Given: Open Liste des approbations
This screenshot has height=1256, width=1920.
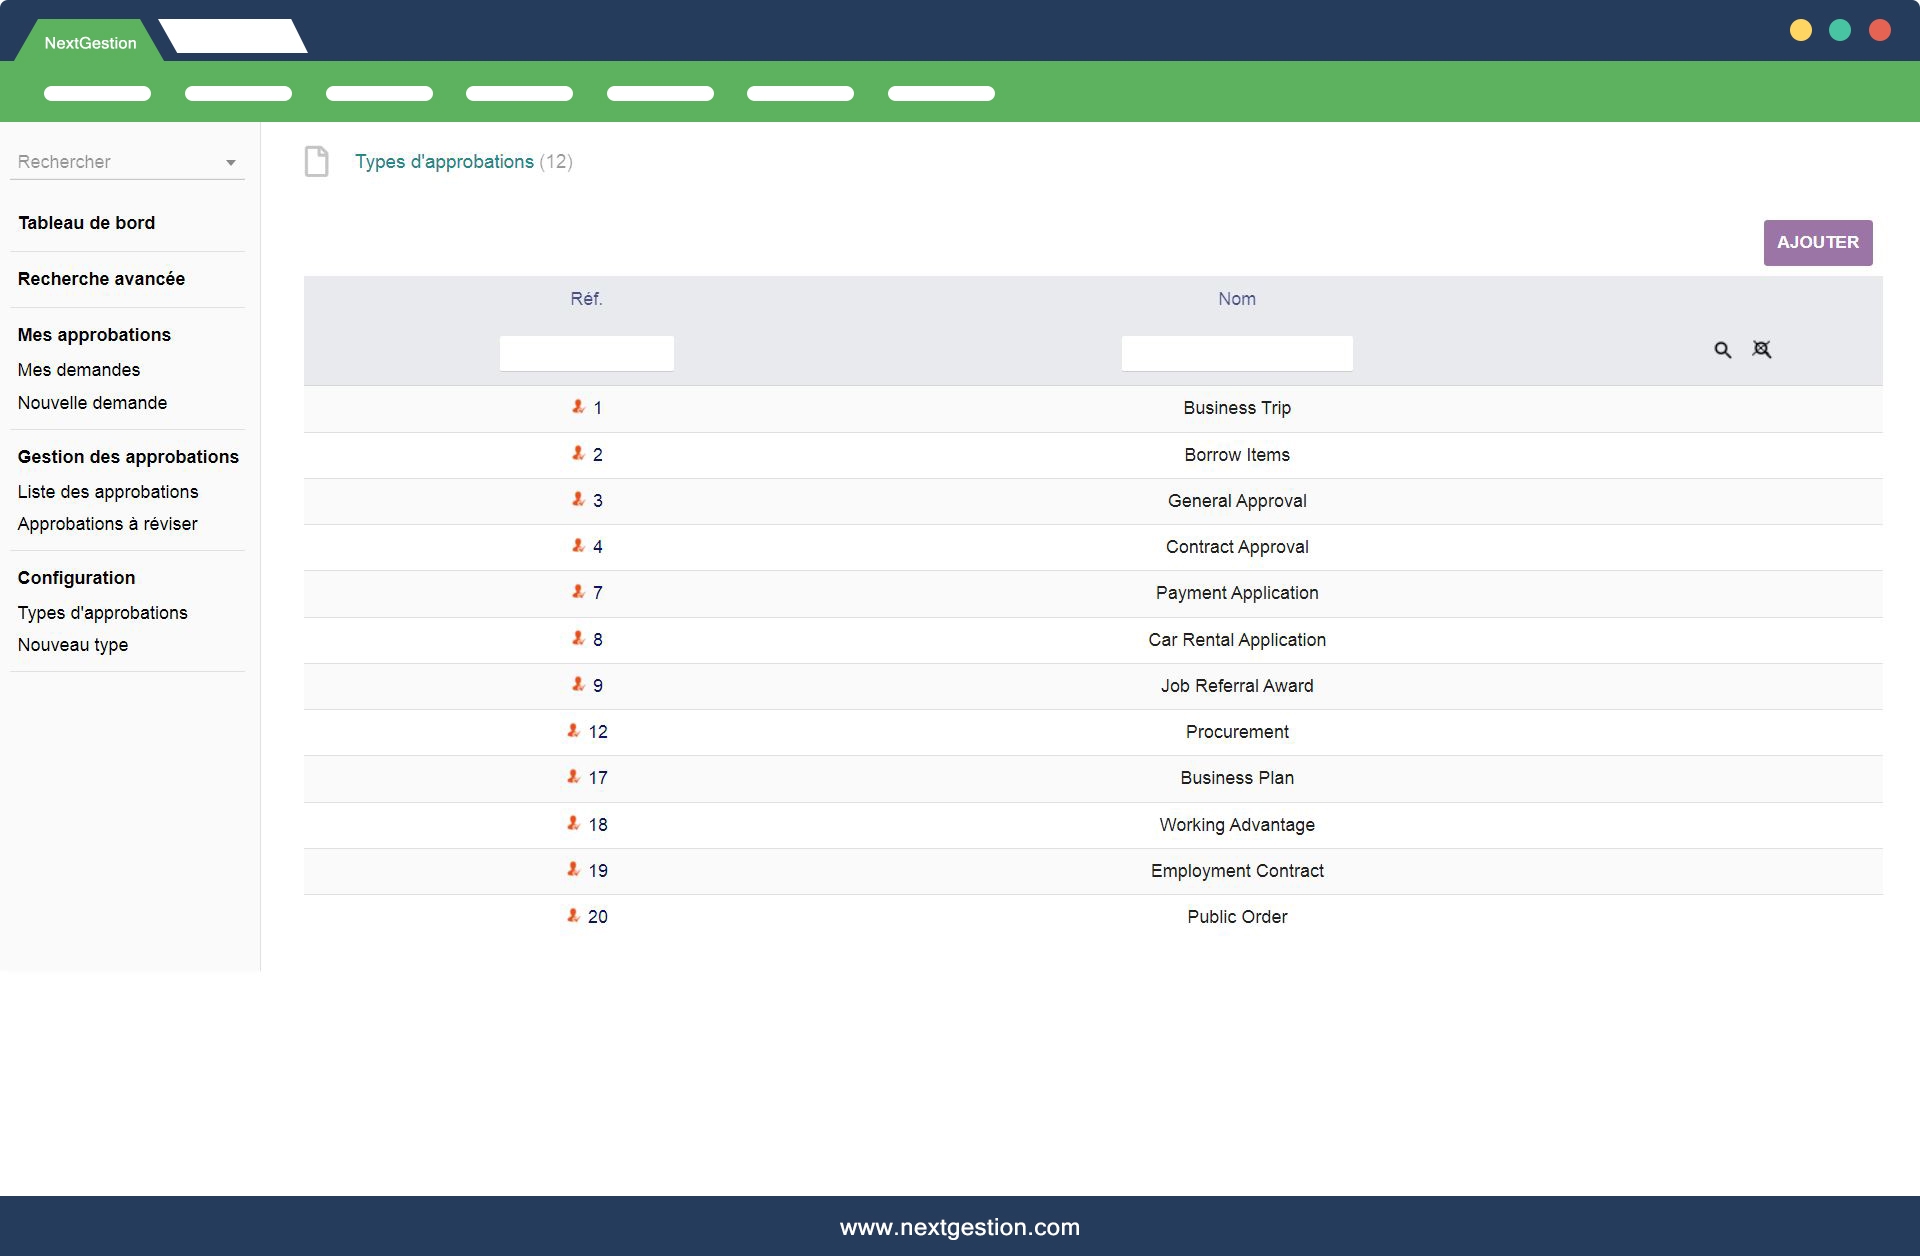Looking at the screenshot, I should (x=108, y=492).
